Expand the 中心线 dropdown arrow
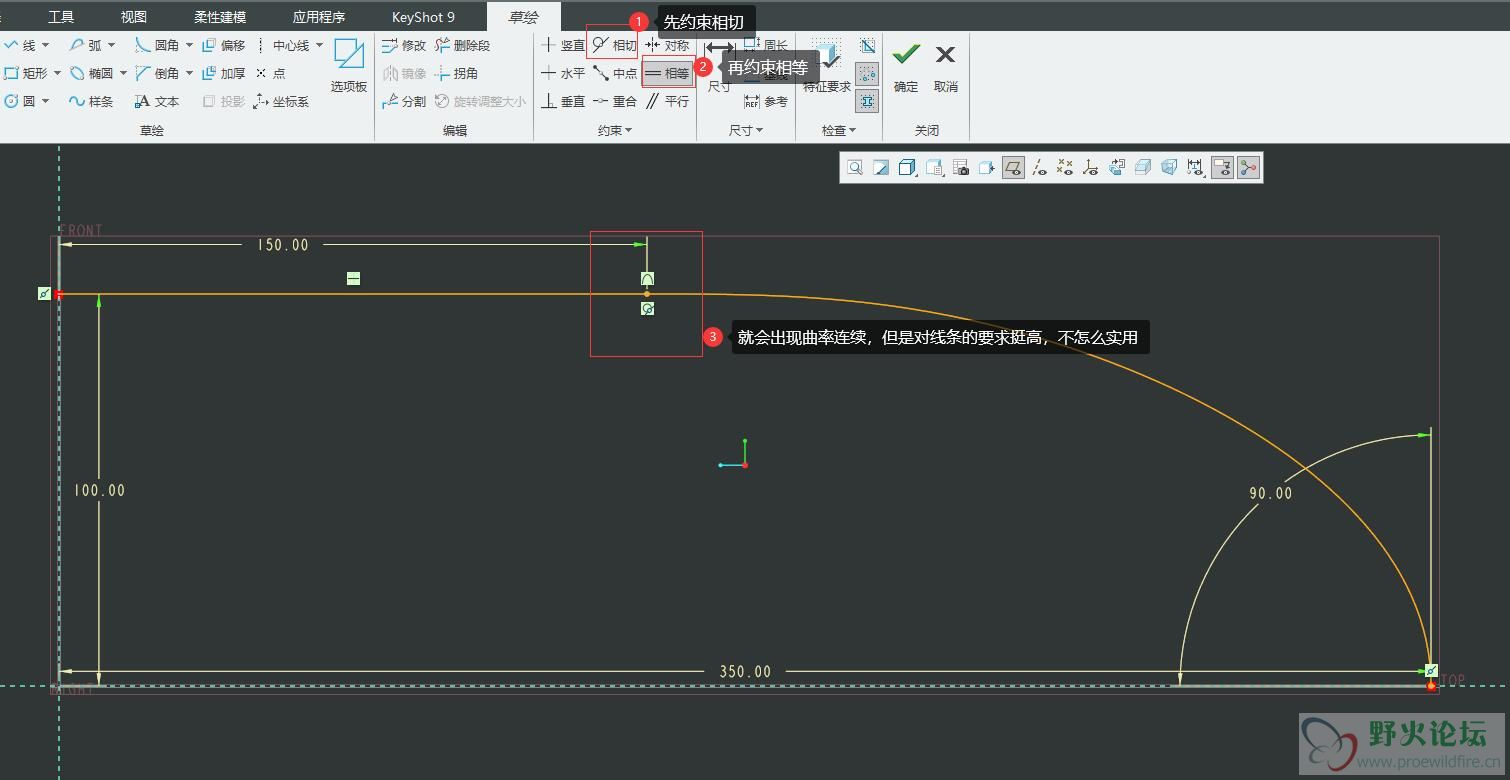The image size is (1510, 780). (x=319, y=45)
